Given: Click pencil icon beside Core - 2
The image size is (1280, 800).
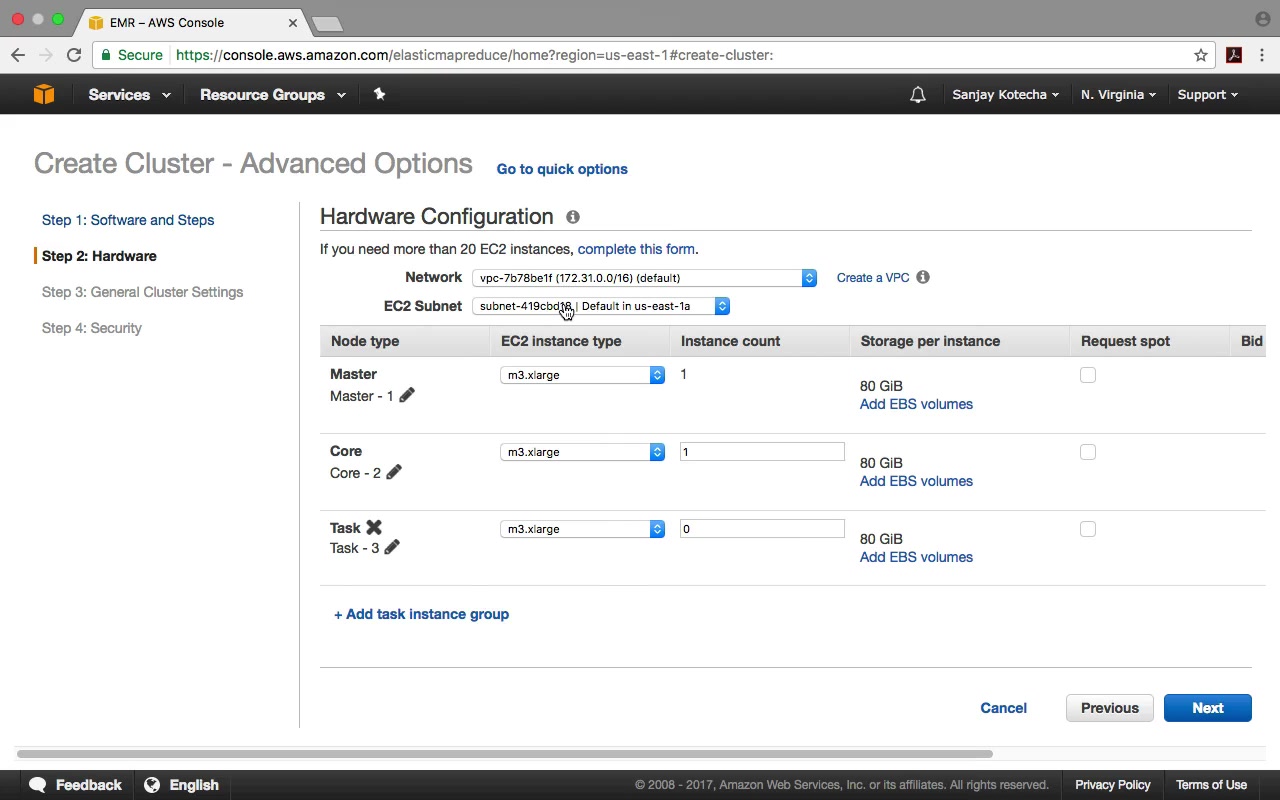Looking at the screenshot, I should pyautogui.click(x=394, y=472).
